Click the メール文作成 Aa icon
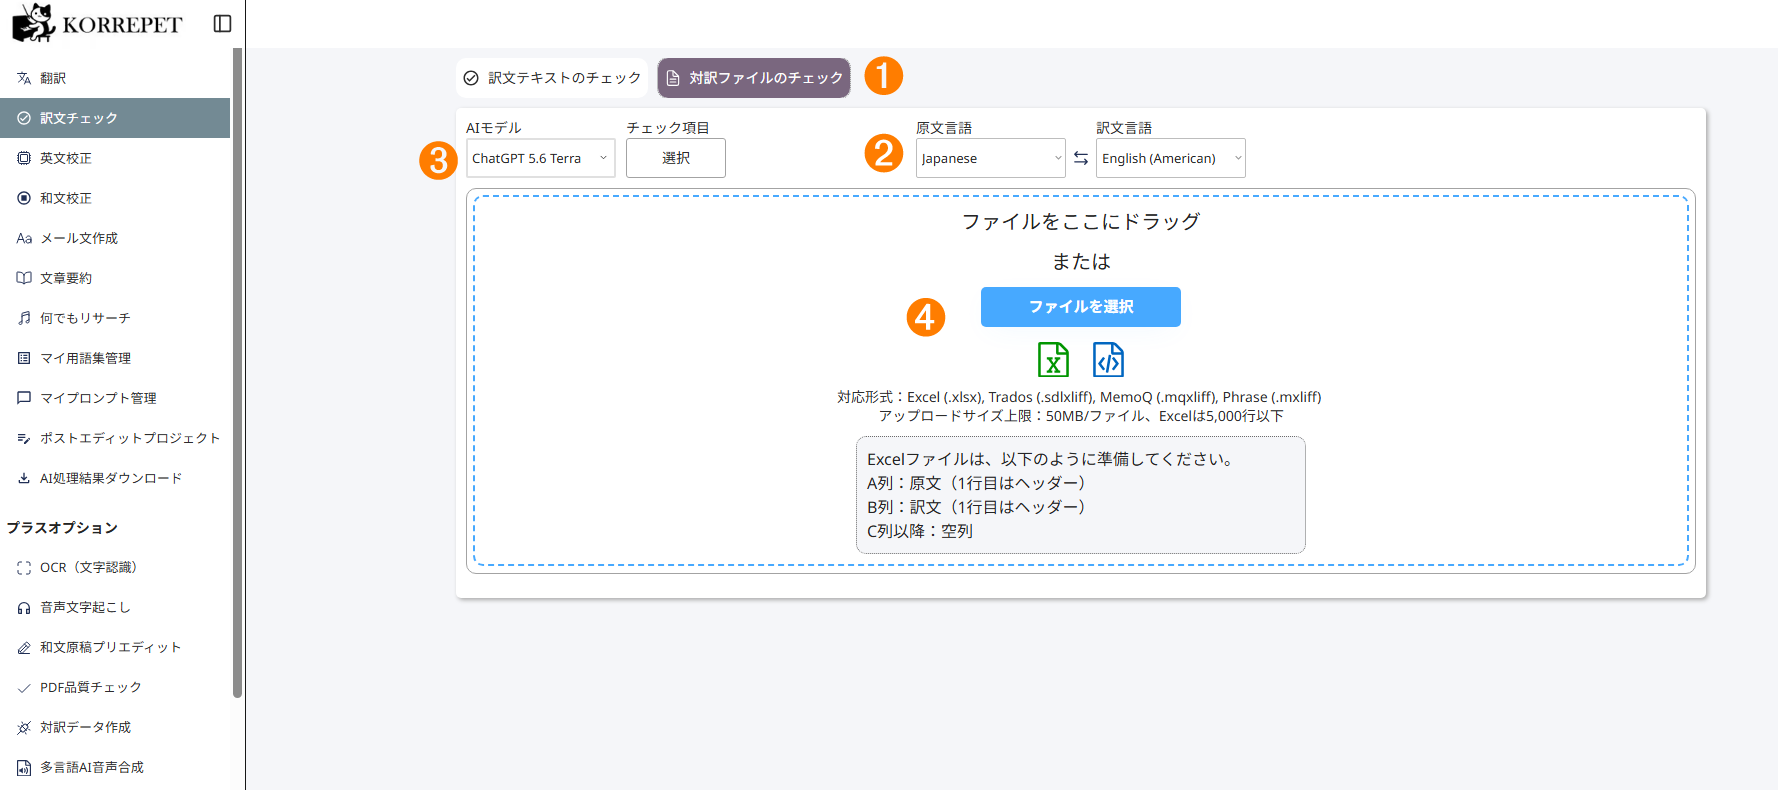The height and width of the screenshot is (790, 1778). coord(24,238)
